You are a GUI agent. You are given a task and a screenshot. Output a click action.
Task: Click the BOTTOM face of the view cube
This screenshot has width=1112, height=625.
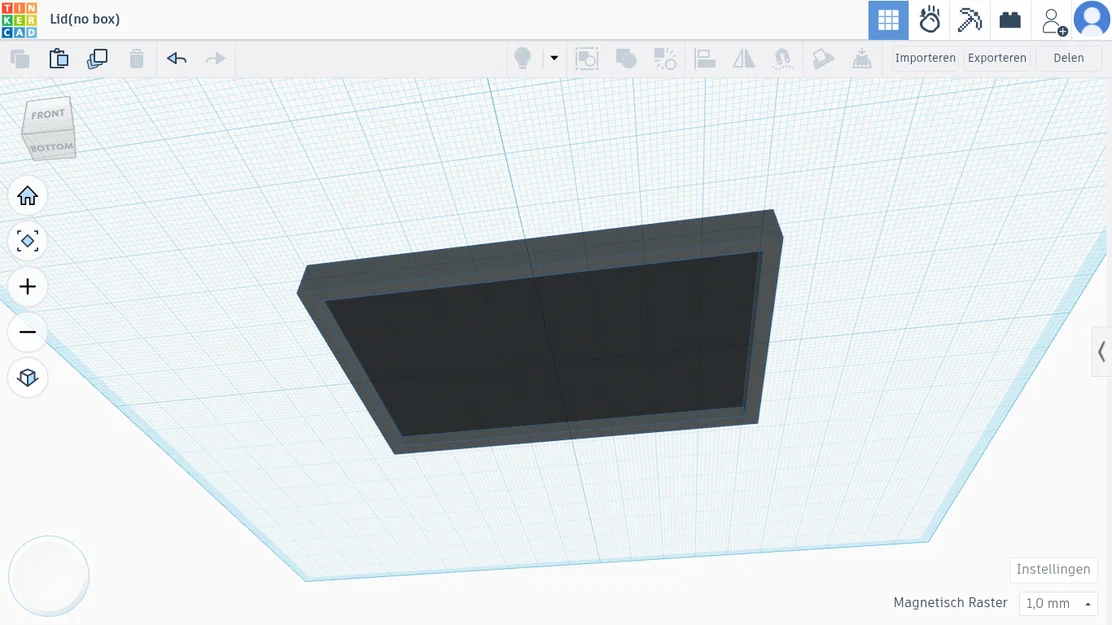51,147
